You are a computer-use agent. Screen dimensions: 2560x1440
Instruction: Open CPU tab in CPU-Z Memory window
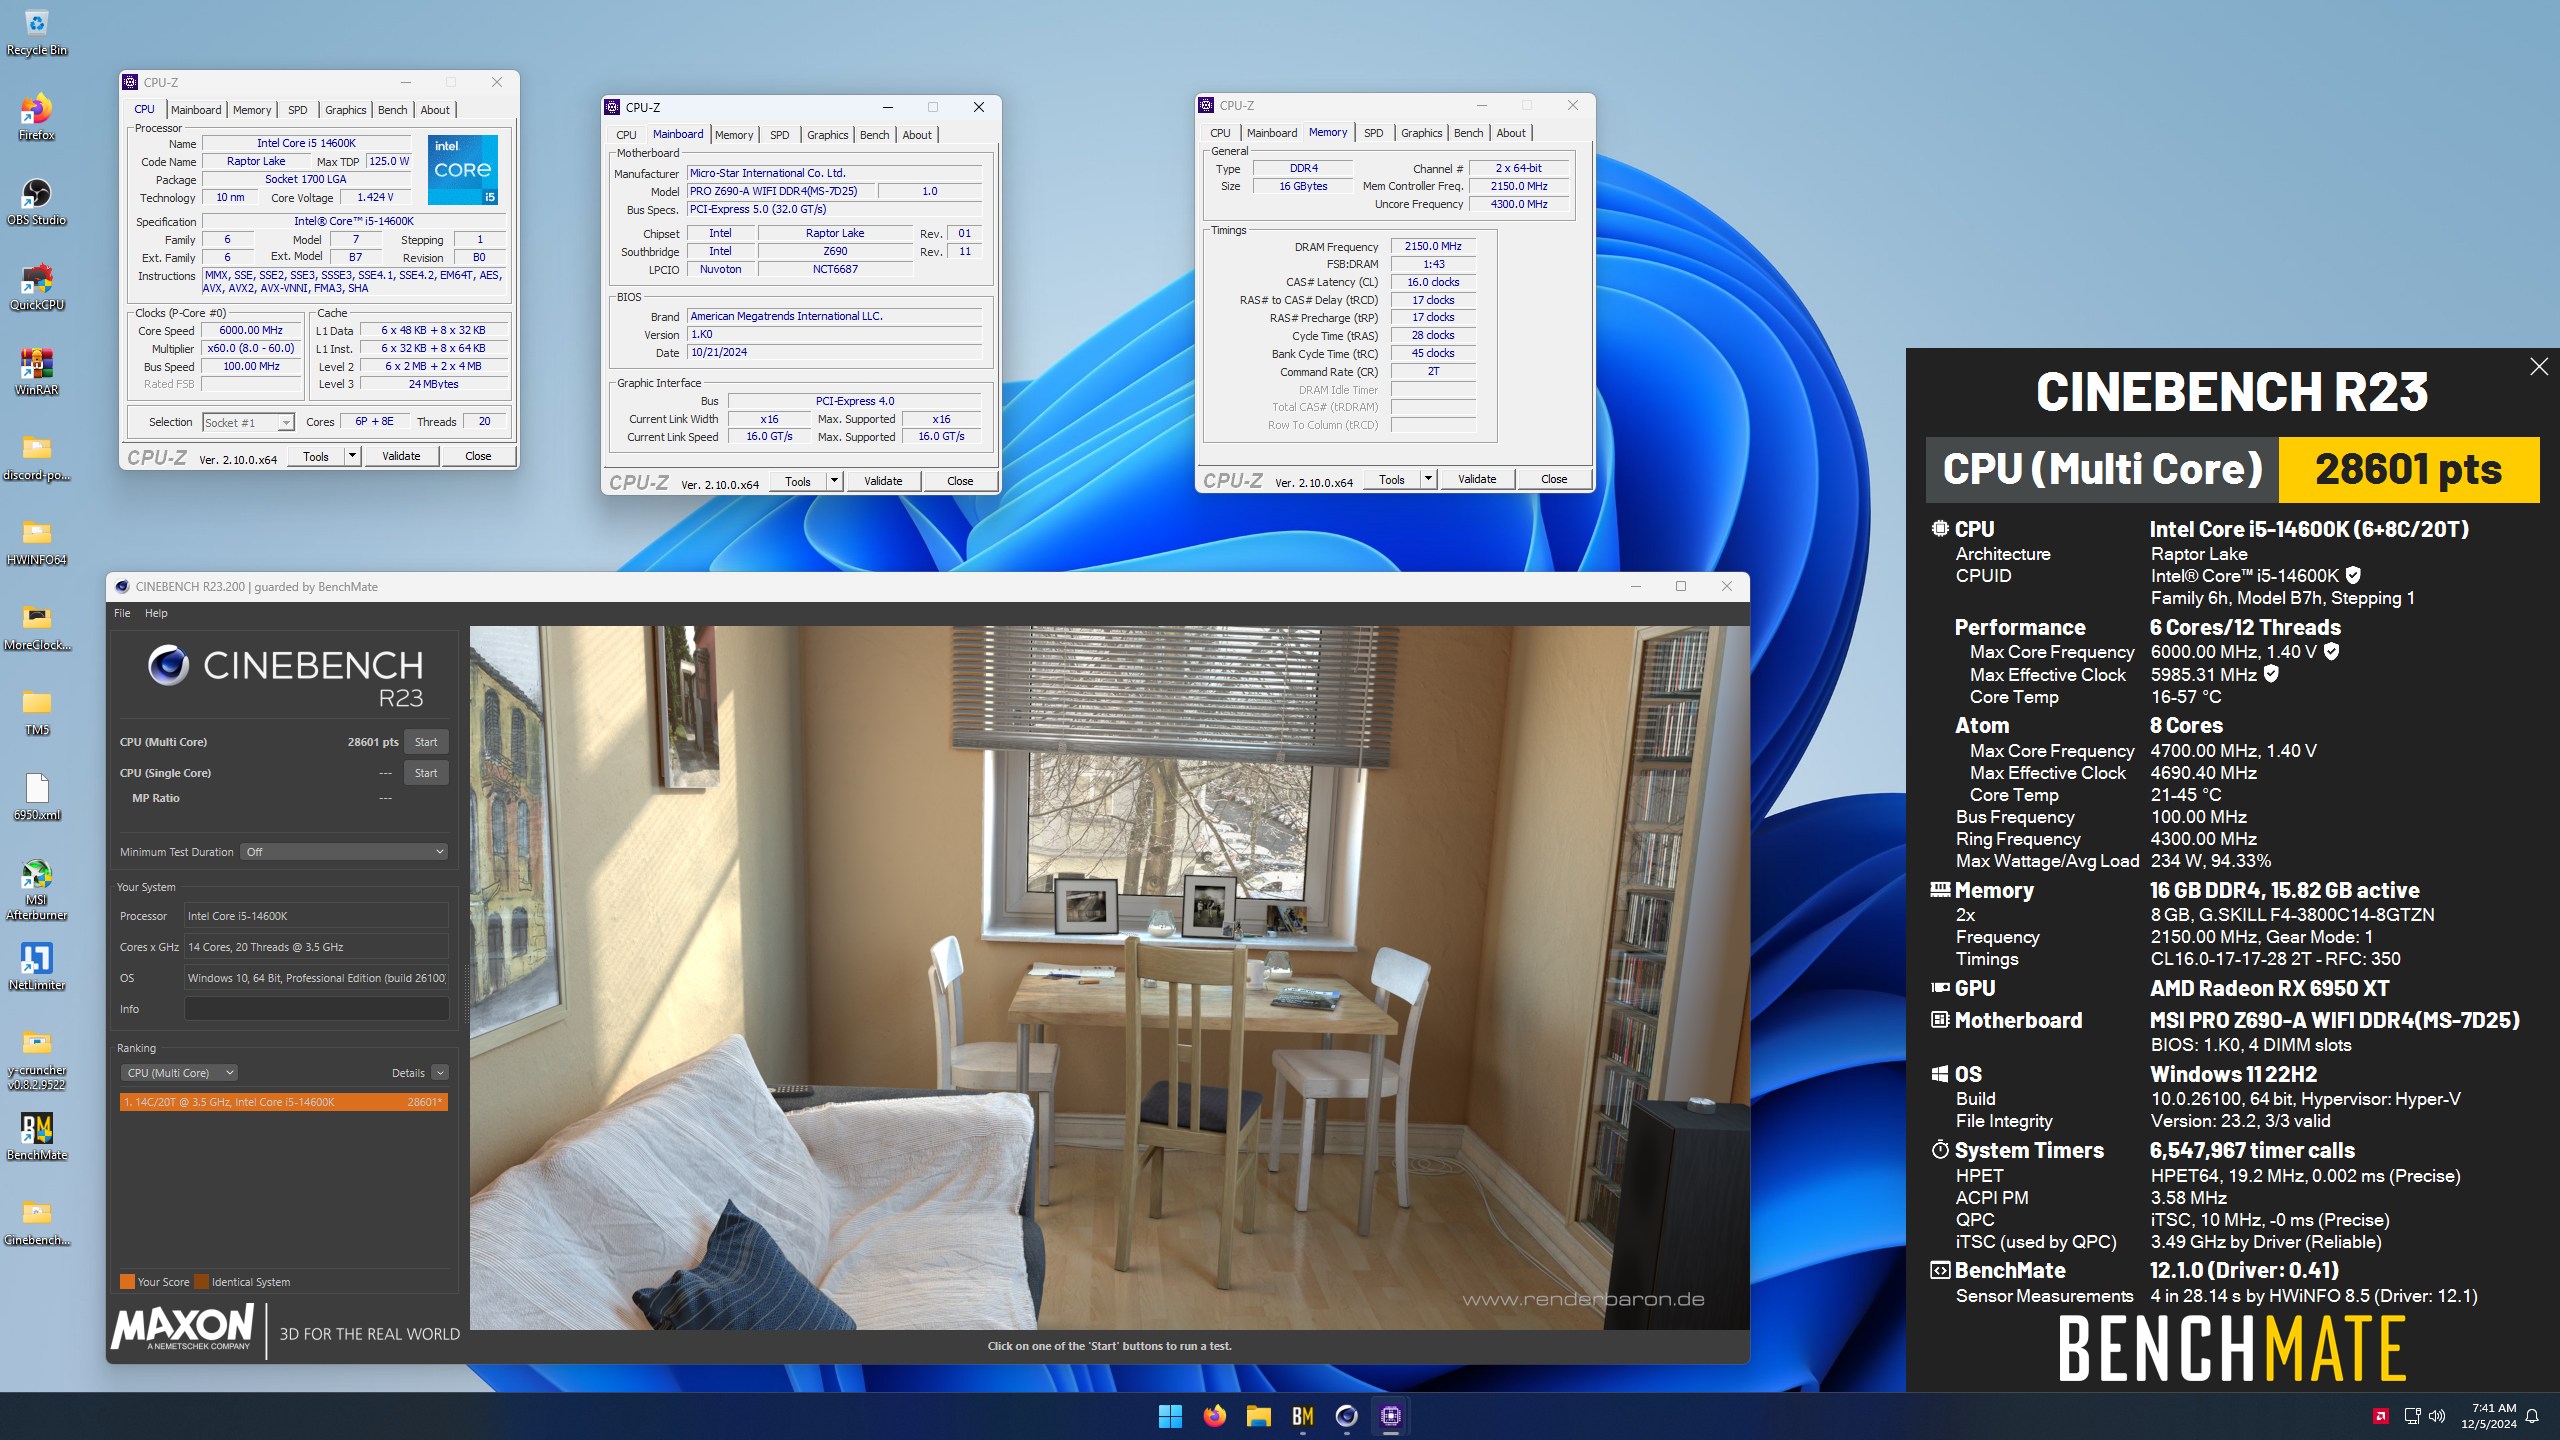coord(1220,133)
